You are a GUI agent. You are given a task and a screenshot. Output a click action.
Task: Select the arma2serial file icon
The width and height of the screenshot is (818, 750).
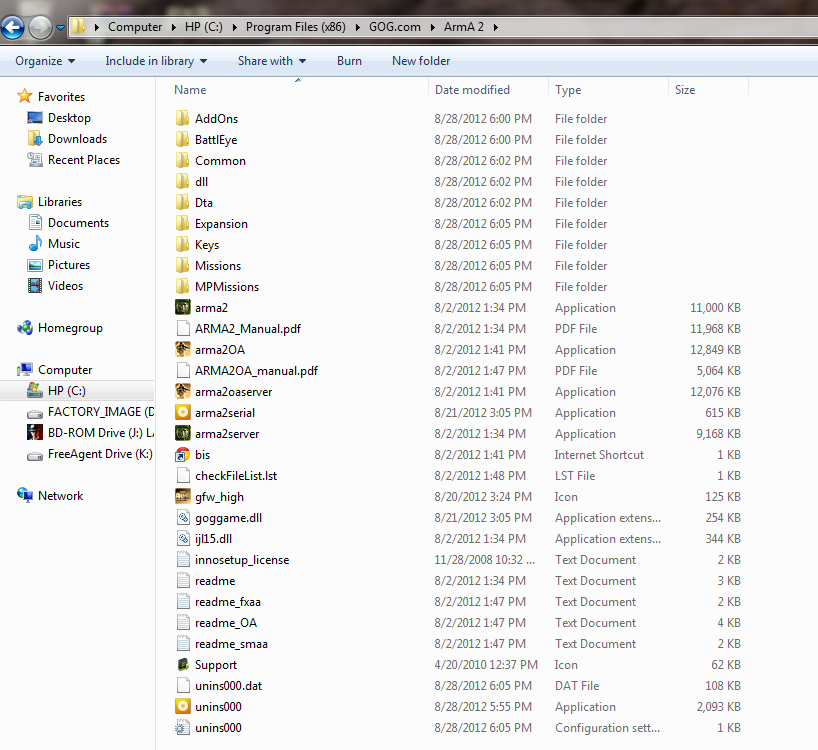183,413
